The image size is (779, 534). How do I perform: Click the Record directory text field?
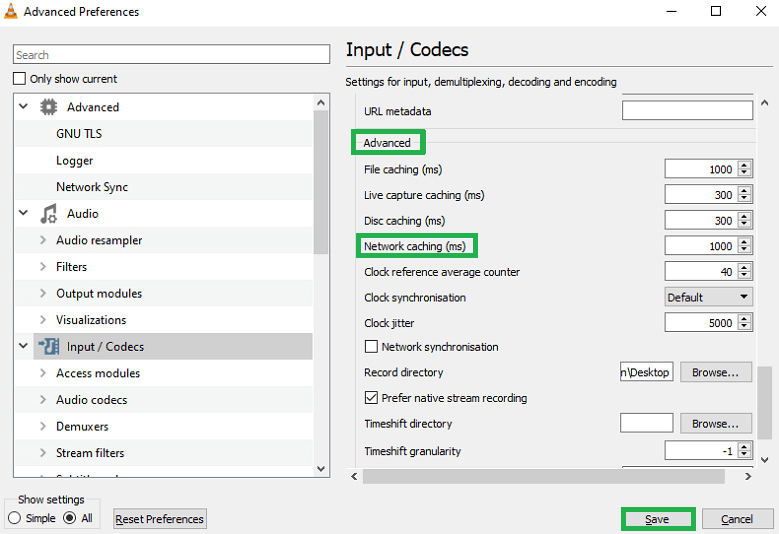point(646,372)
